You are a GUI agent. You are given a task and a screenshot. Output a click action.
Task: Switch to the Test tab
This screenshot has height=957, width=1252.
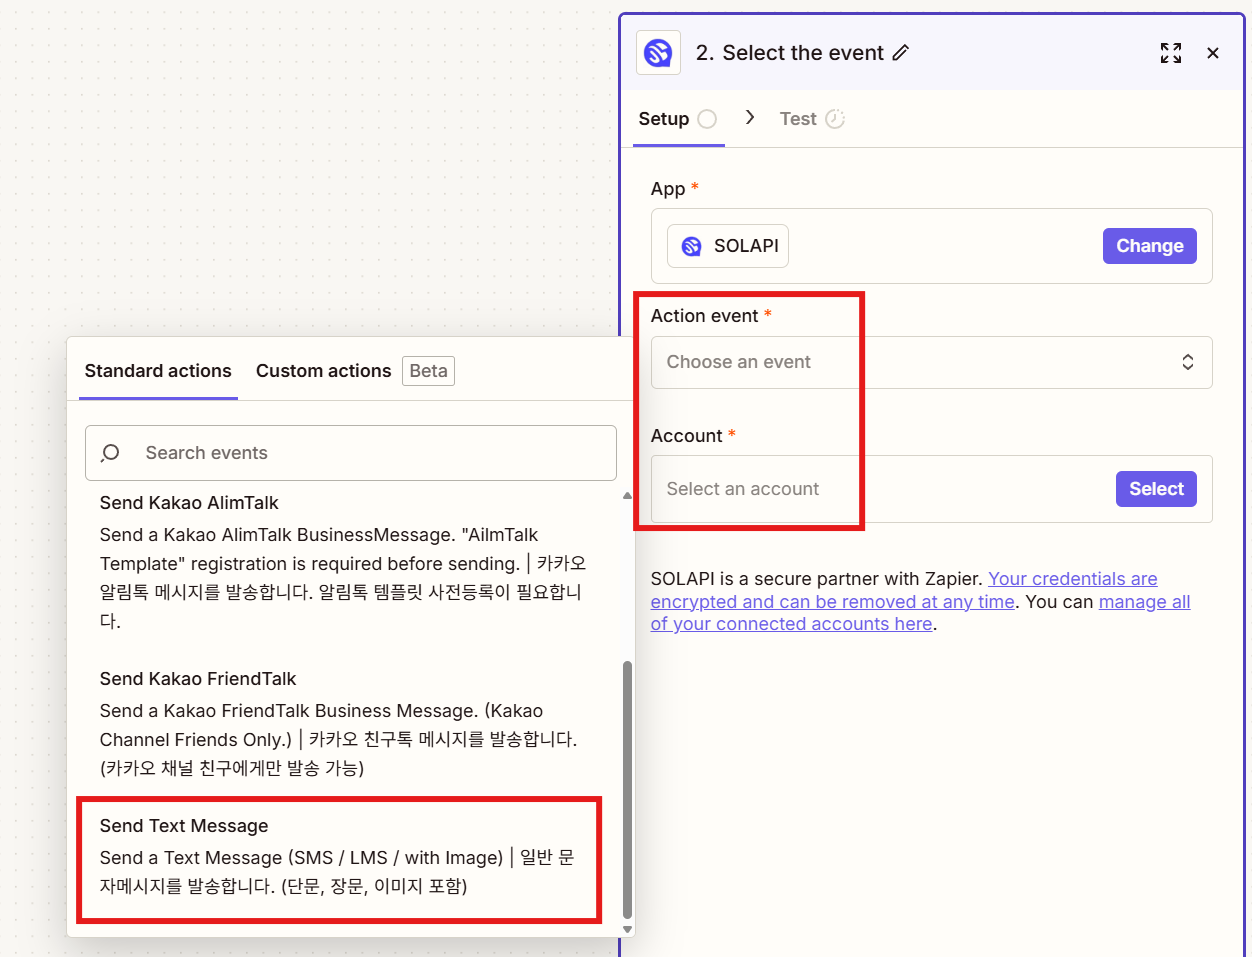pyautogui.click(x=798, y=119)
